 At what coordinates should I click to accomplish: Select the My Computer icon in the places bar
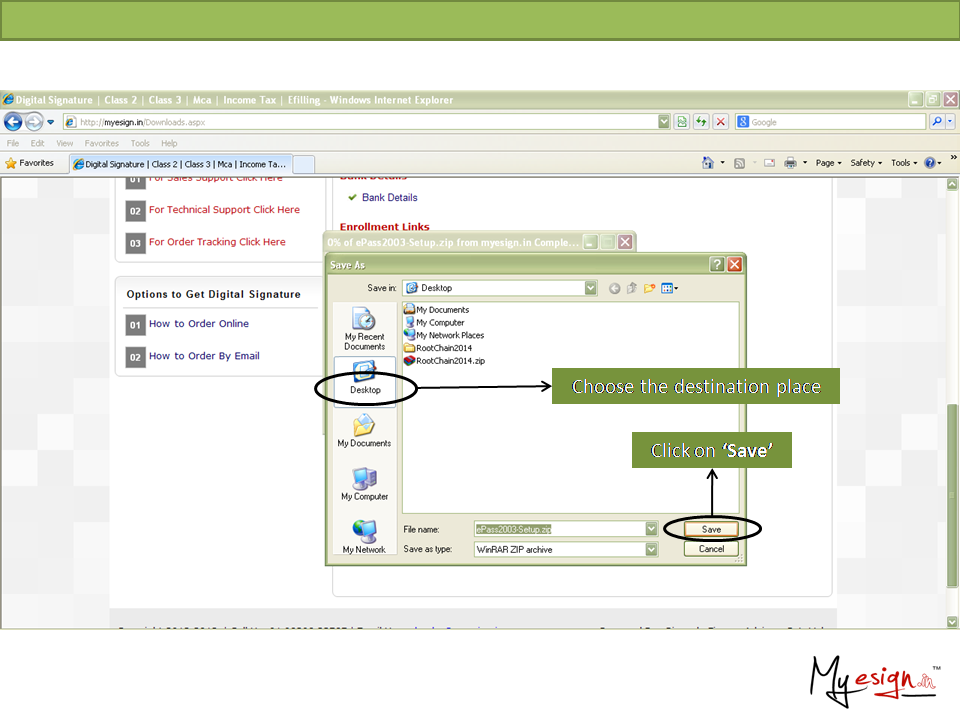[x=364, y=484]
